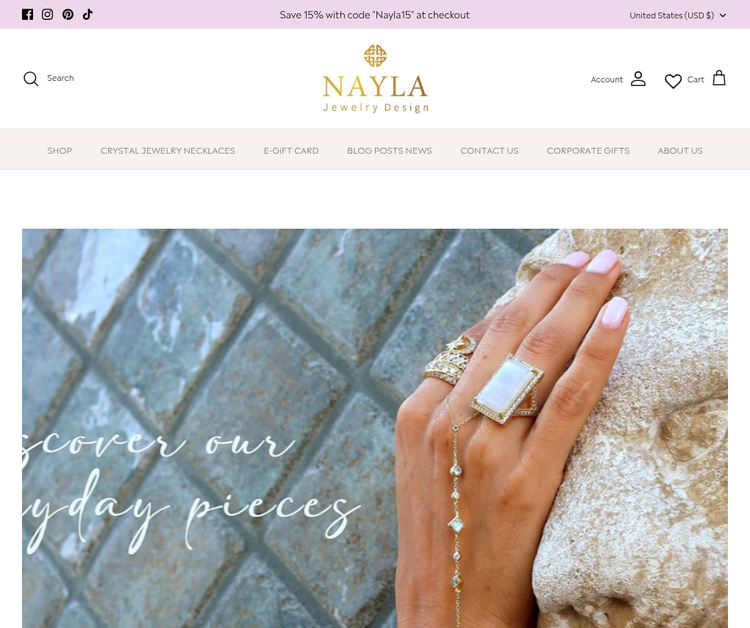Open Blog Posts News page
This screenshot has width=750, height=628.
389,151
